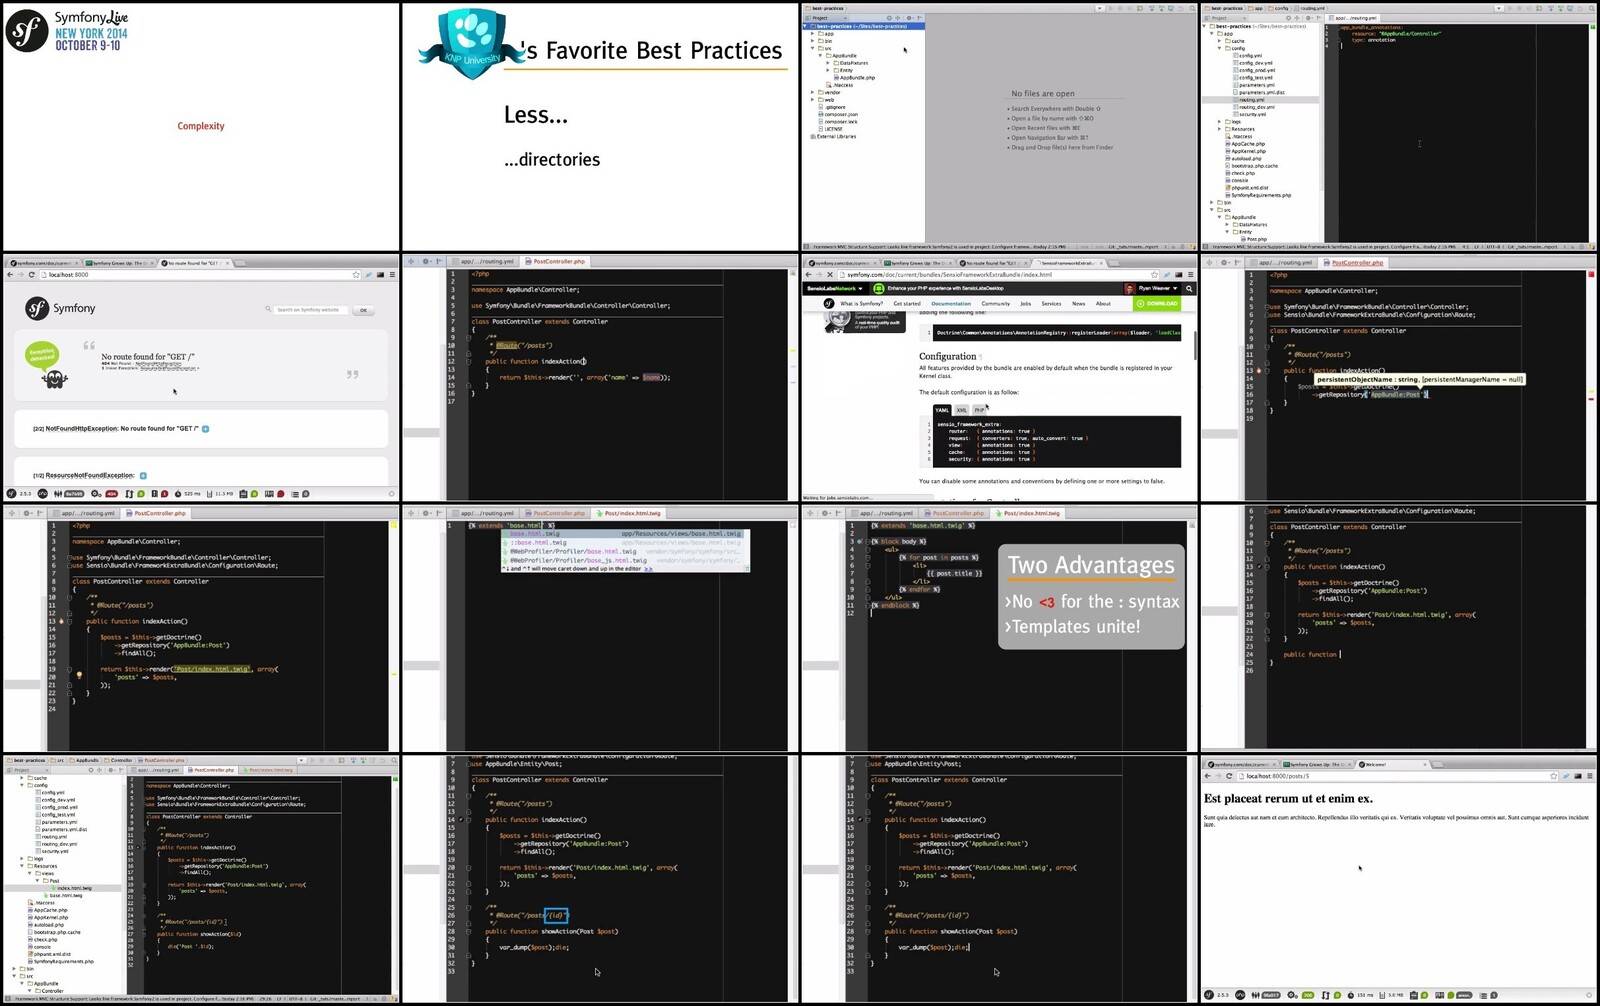Screen dimensions: 1600x1006
Task: Click the search magnifier in the SensioLabs docs header
Action: (x=1189, y=288)
